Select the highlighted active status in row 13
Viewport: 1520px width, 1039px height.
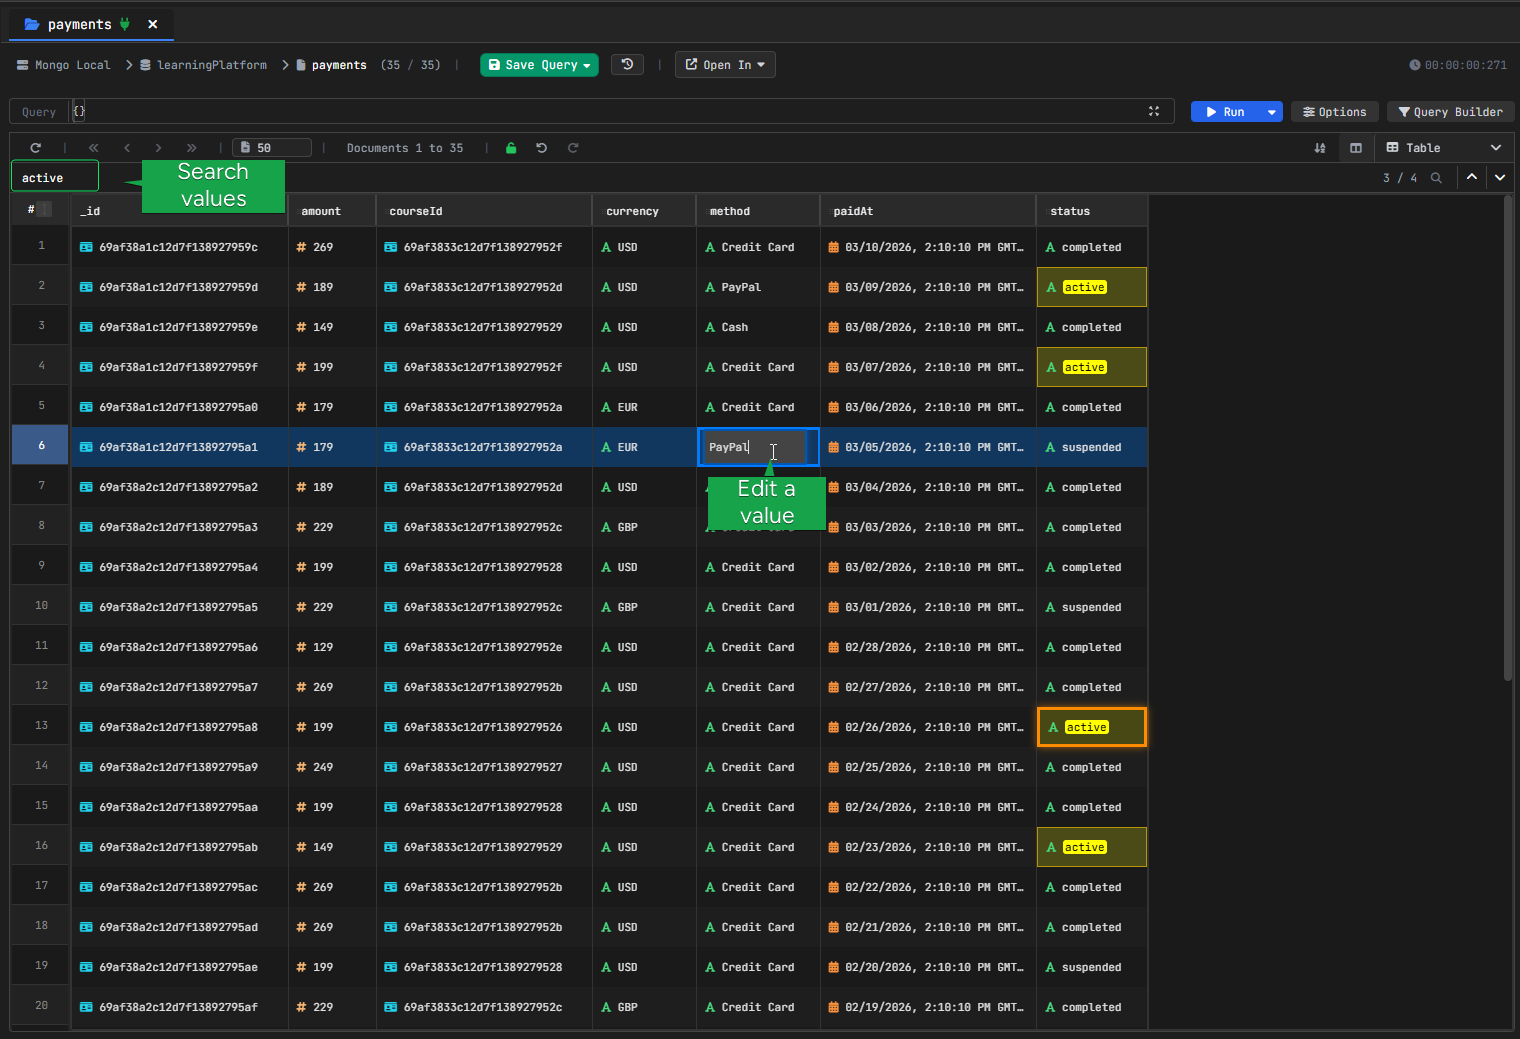pyautogui.click(x=1092, y=727)
